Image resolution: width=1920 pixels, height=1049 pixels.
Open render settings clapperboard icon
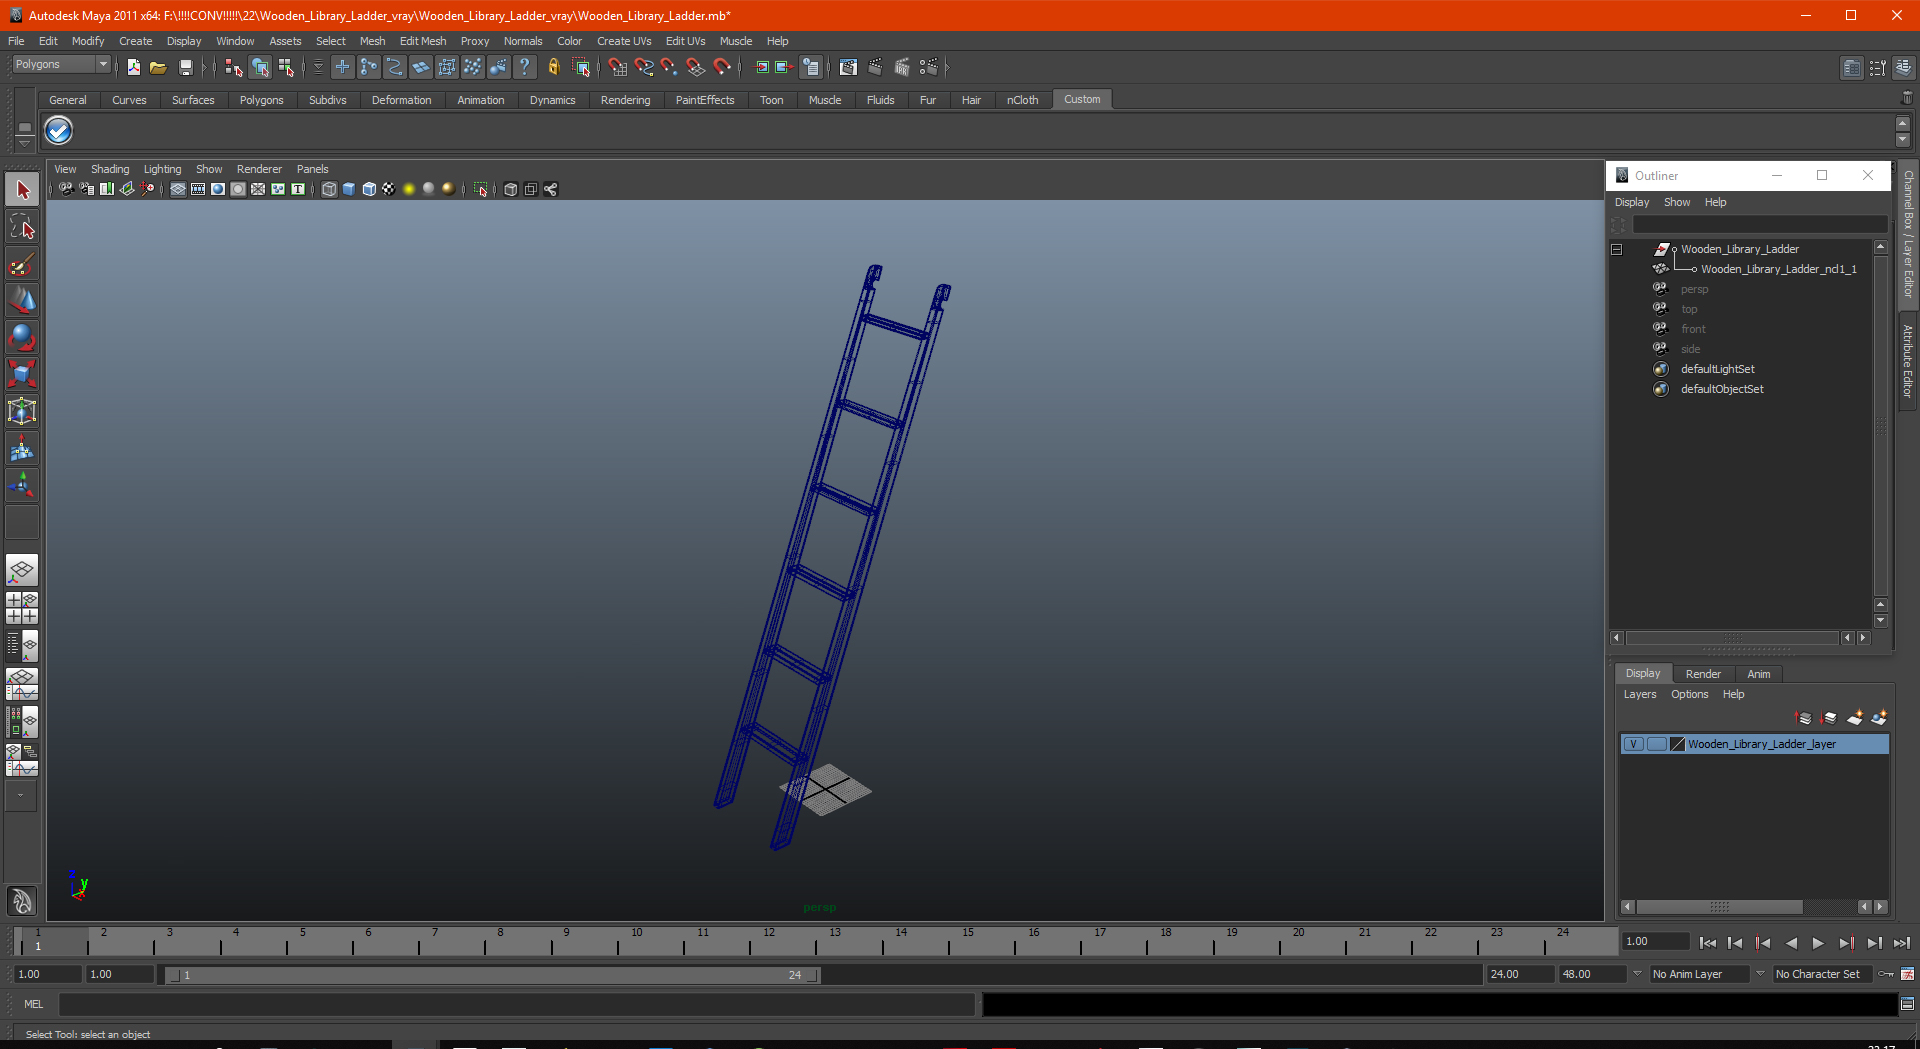929,67
